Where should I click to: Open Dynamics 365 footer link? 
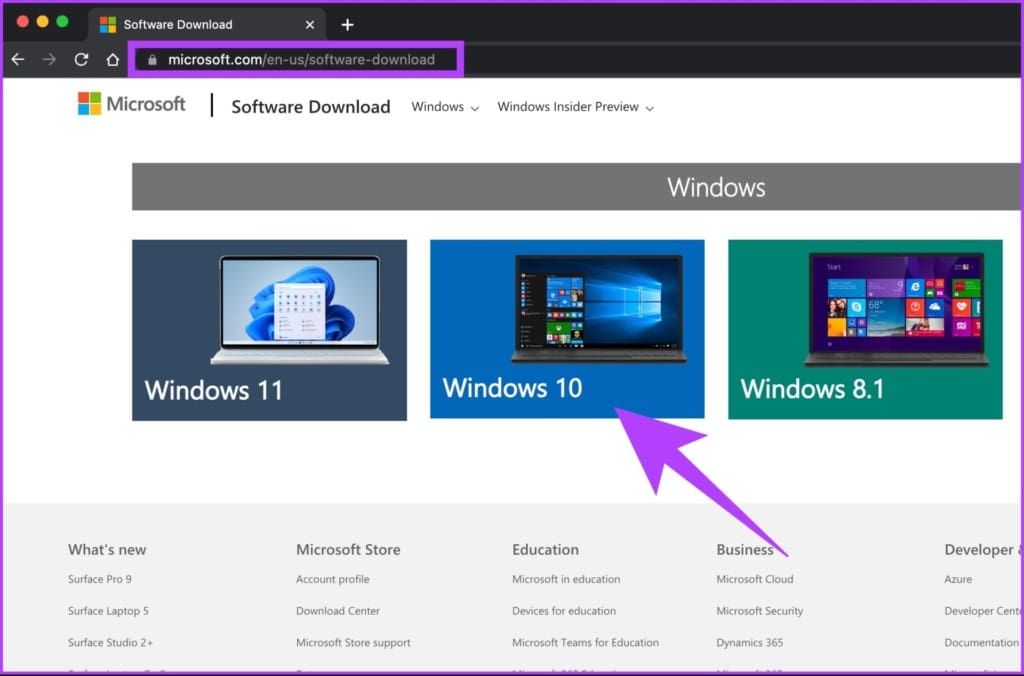[750, 643]
